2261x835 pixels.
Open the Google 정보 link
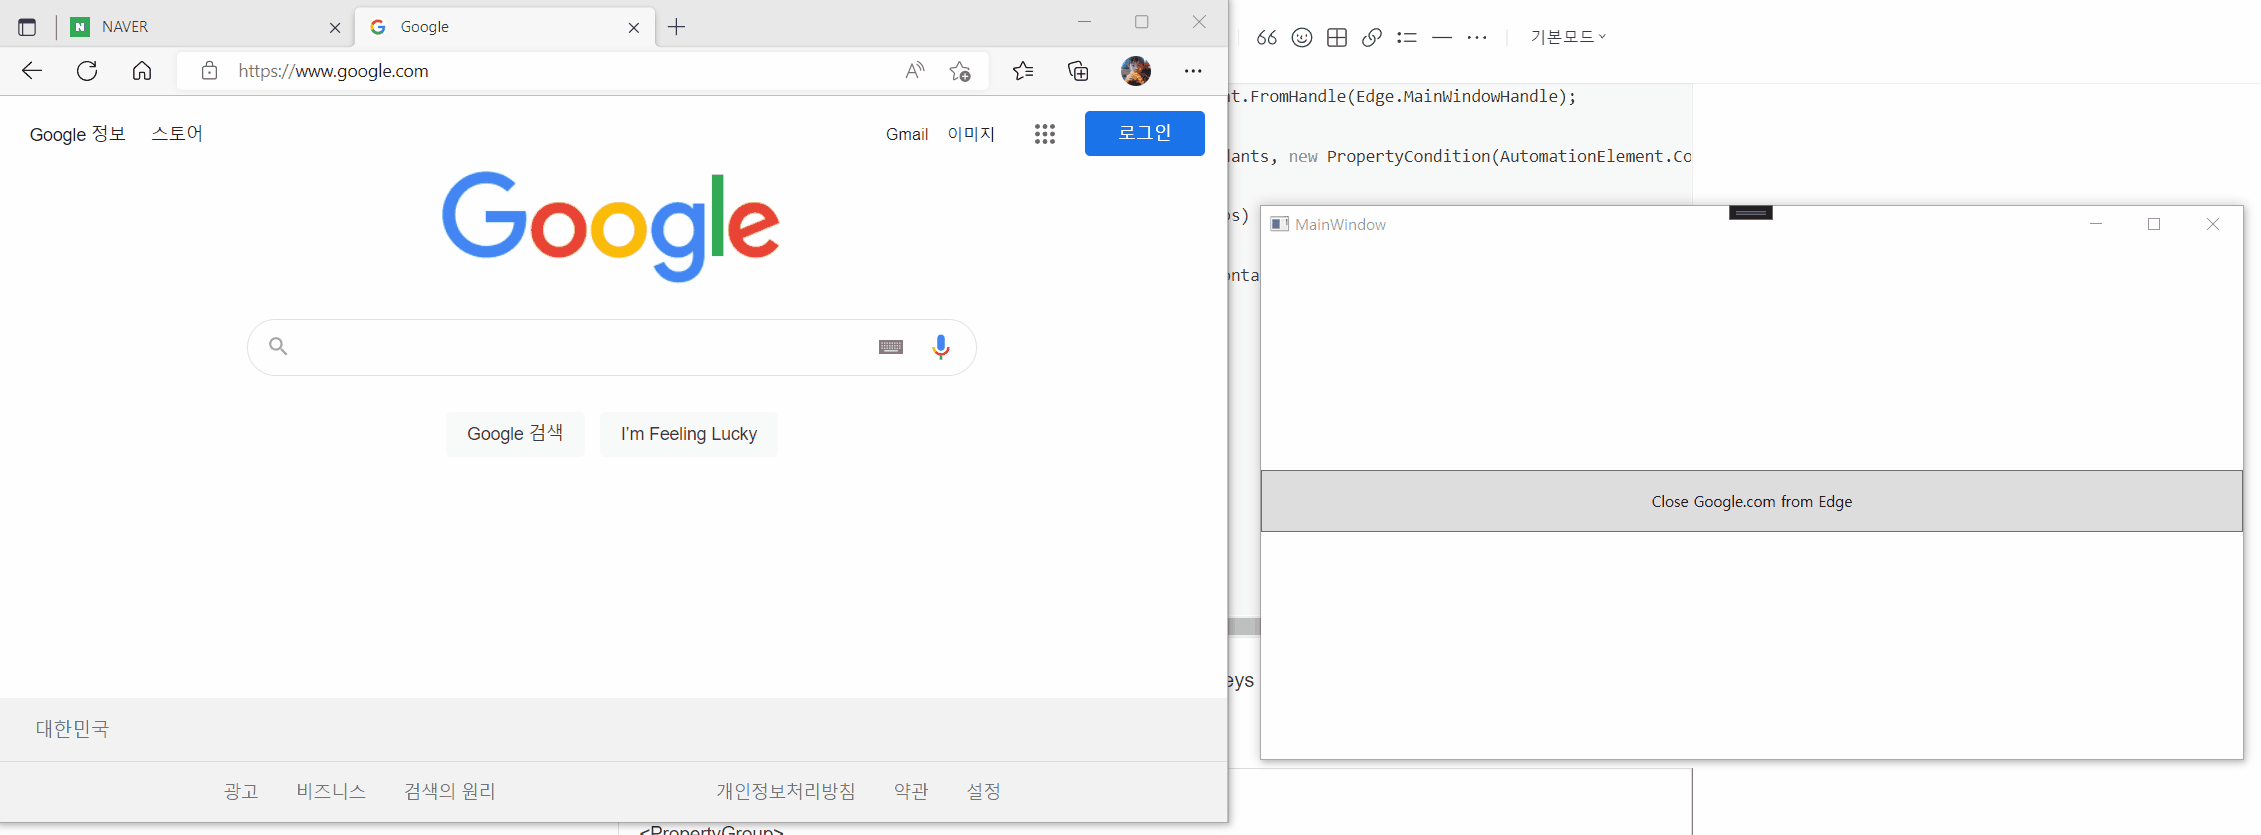(x=78, y=134)
